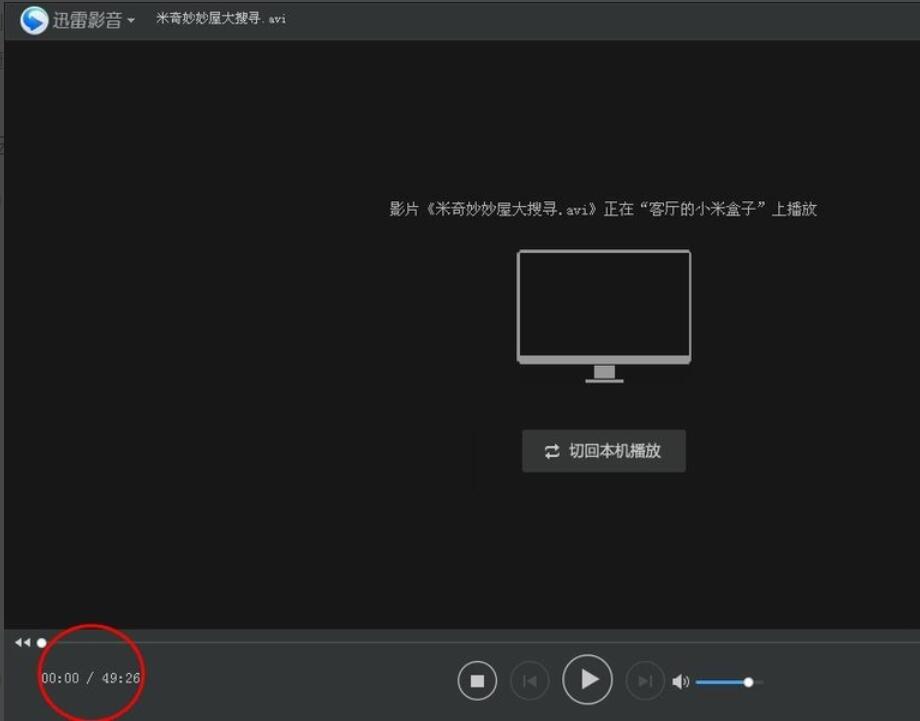Click the 切回本机播放 button
The width and height of the screenshot is (920, 721).
pos(604,451)
